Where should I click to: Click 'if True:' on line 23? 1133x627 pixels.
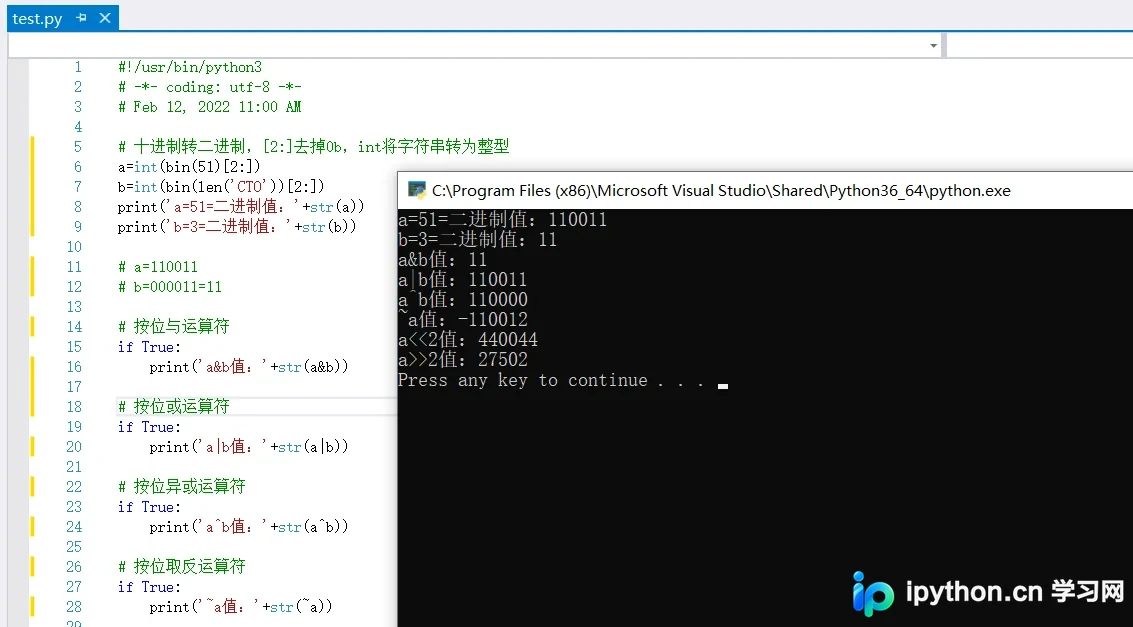pyautogui.click(x=150, y=507)
